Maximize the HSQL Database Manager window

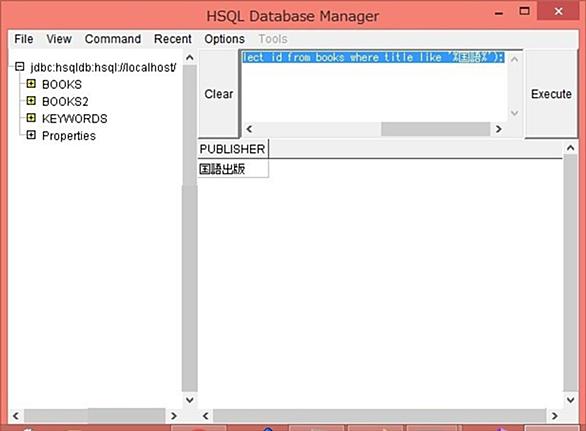click(x=524, y=11)
